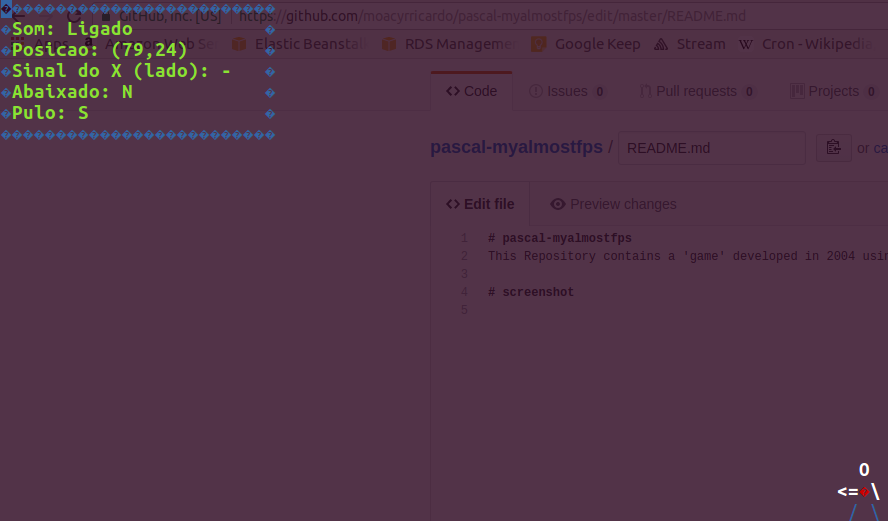Click the github.com URL in address bar

click(492, 16)
